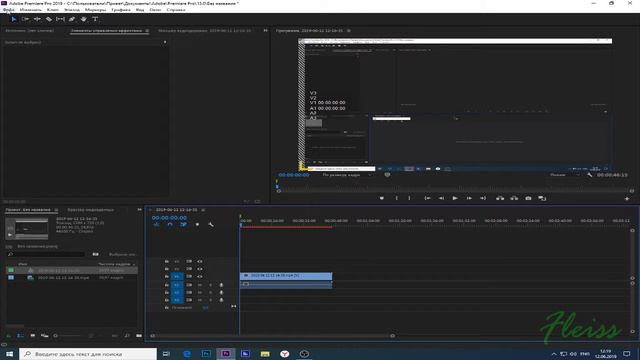
Task: Step forward one frame in Program monitor
Action: (469, 198)
